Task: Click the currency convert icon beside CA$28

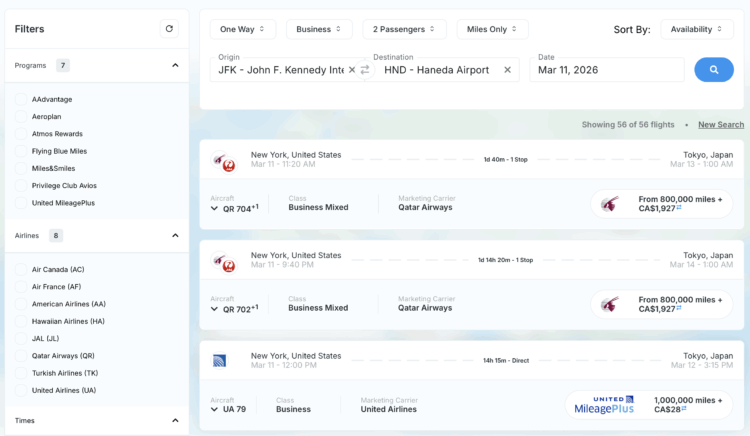Action: [684, 408]
